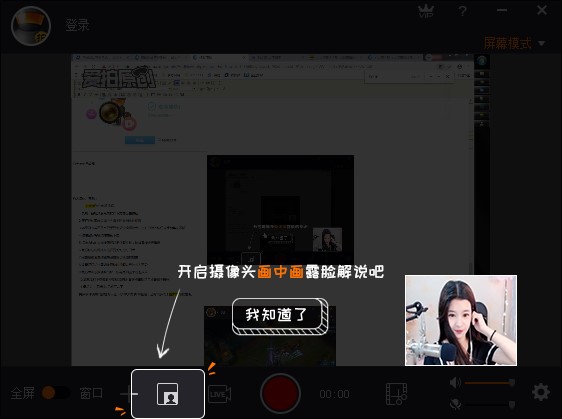Open settings via the gear icon
Viewport: 562px width, 419px height.
[x=541, y=392]
